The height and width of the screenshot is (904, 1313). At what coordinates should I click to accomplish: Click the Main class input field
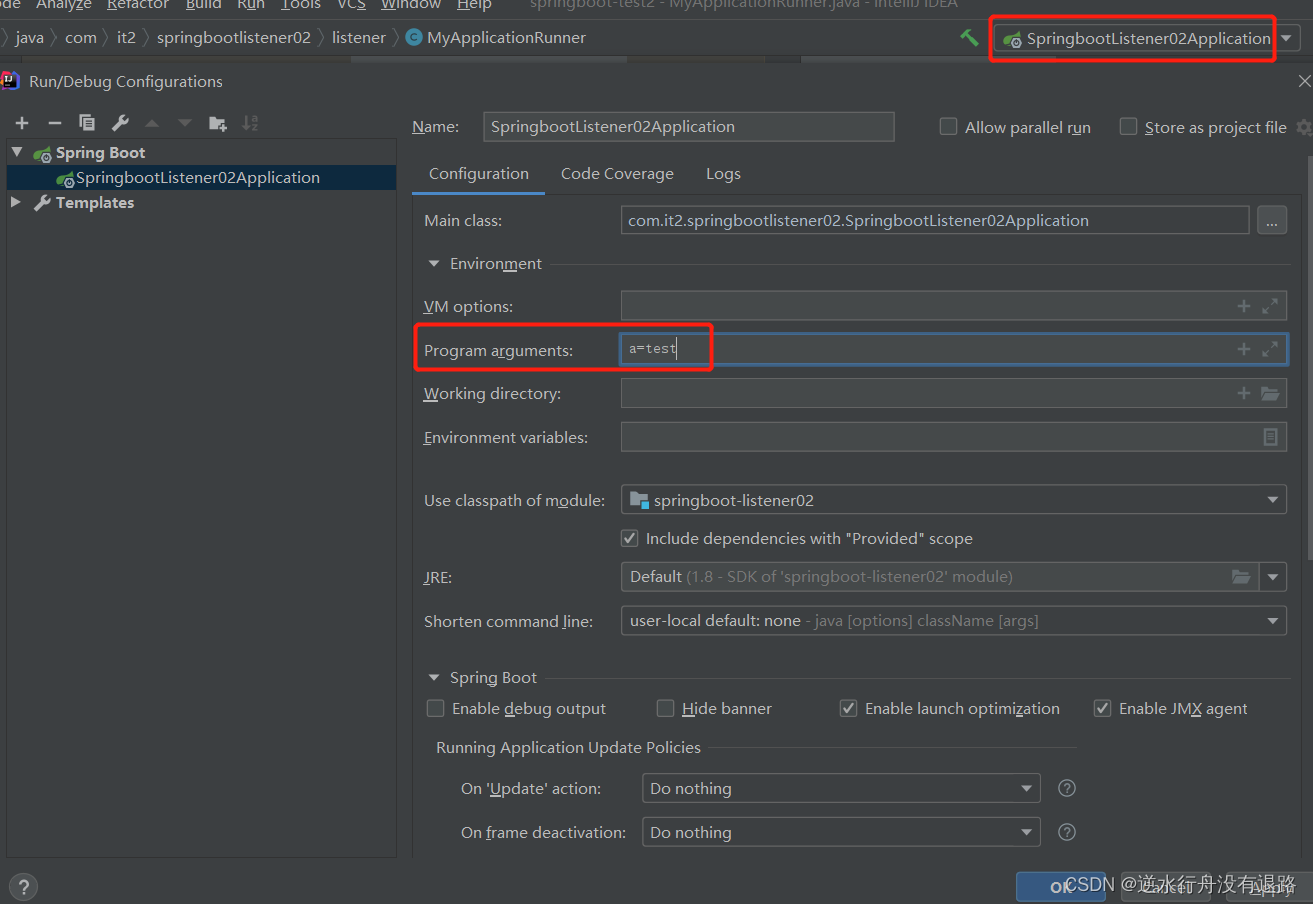pyautogui.click(x=935, y=221)
